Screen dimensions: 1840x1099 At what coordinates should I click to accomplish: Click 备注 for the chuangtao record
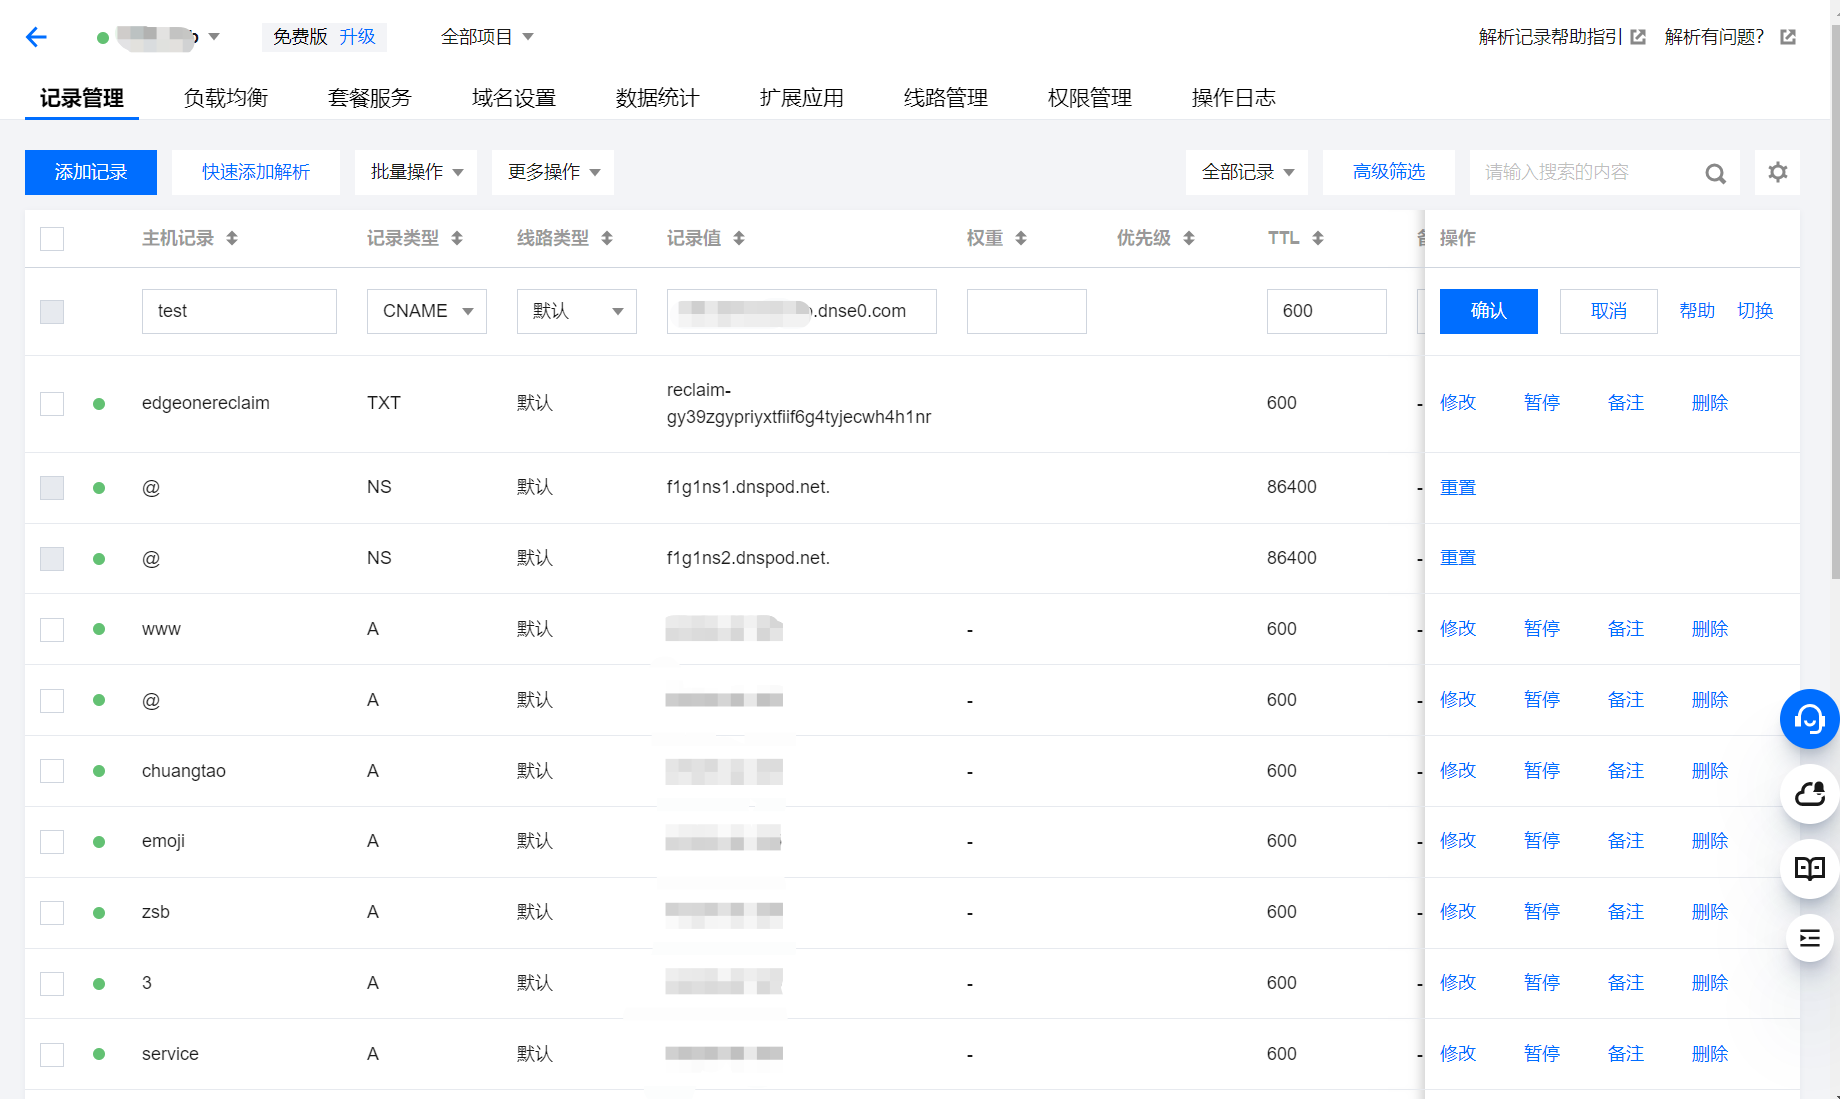1626,771
